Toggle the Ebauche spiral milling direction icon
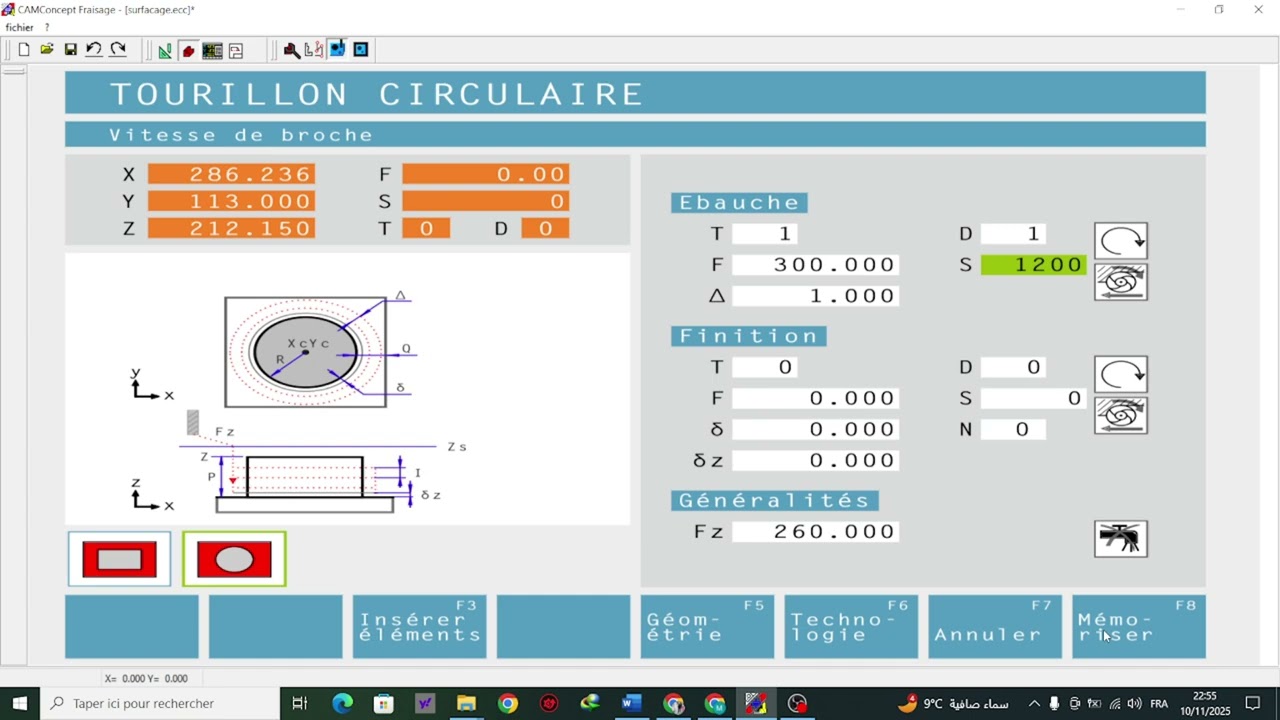Viewport: 1280px width, 720px height. 1121,282
